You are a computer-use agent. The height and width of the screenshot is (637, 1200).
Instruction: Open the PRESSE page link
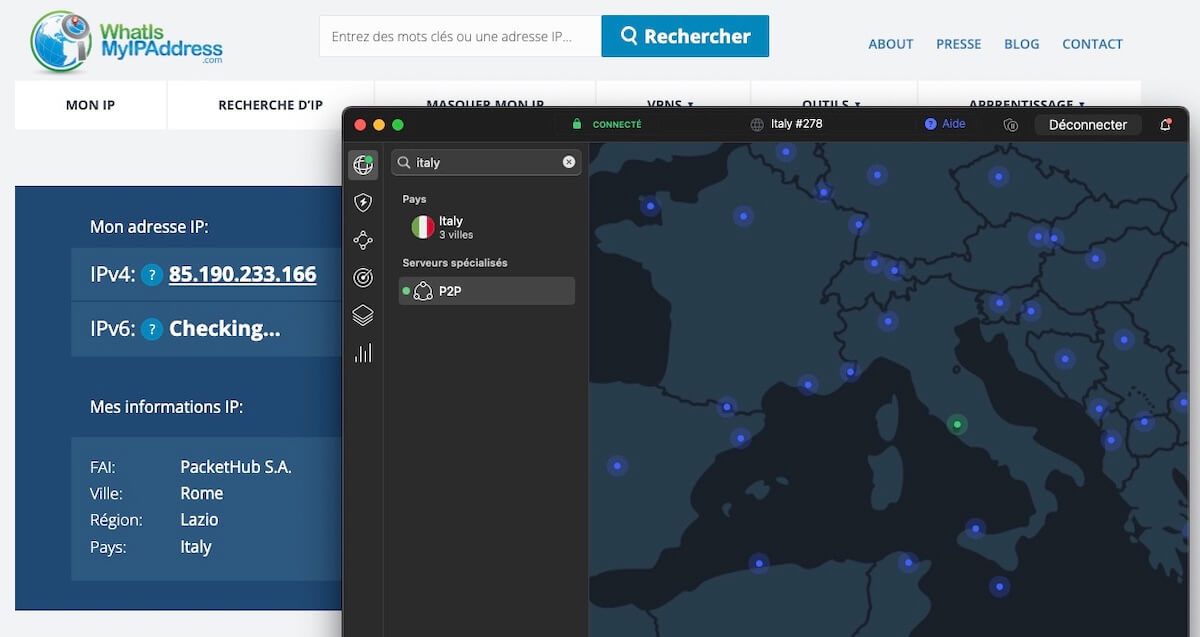pyautogui.click(x=958, y=44)
